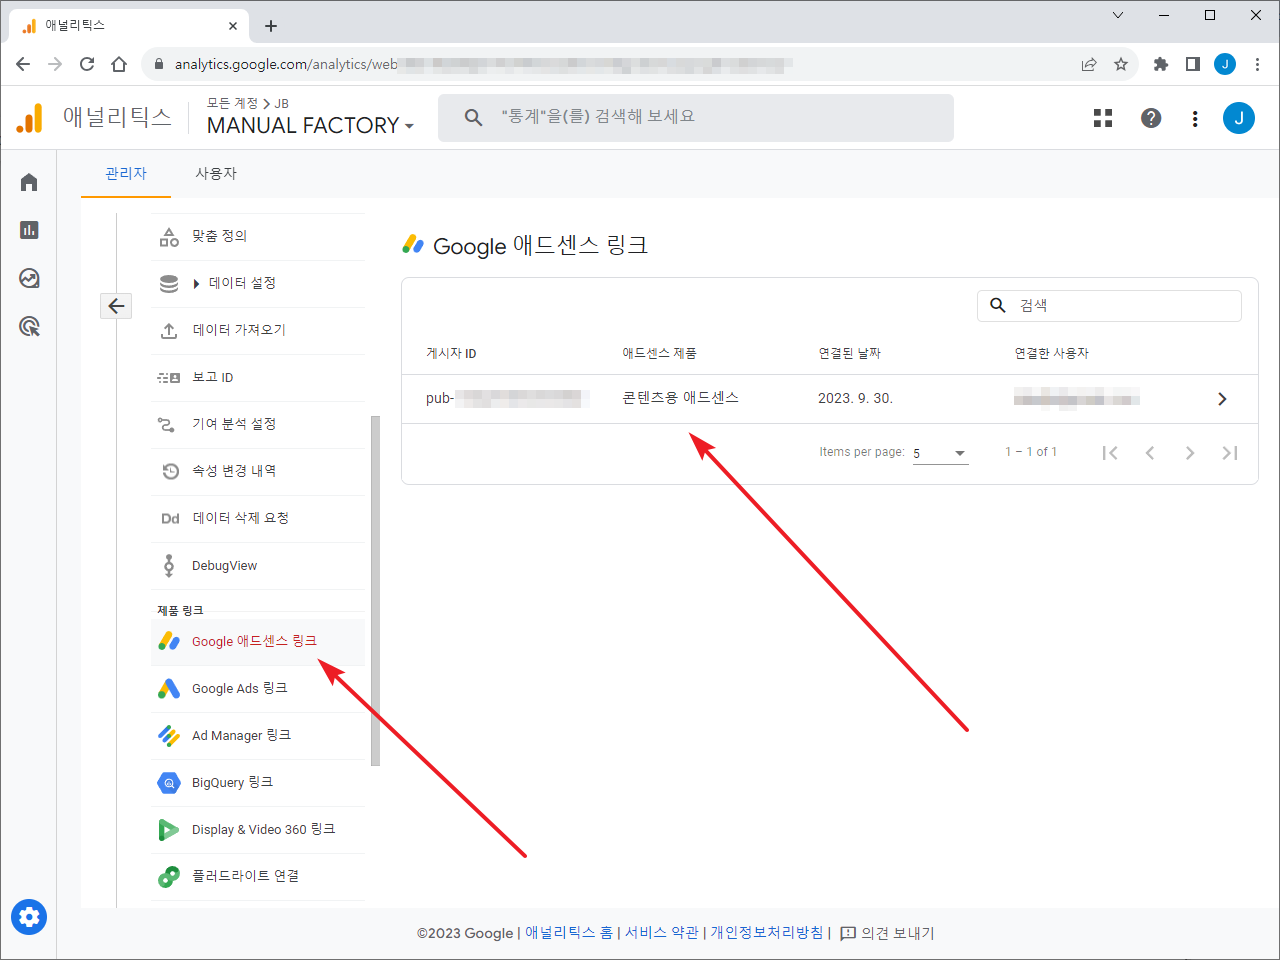Viewport: 1280px width, 960px height.
Task: Bookmark this page with star icon
Action: (x=1121, y=64)
